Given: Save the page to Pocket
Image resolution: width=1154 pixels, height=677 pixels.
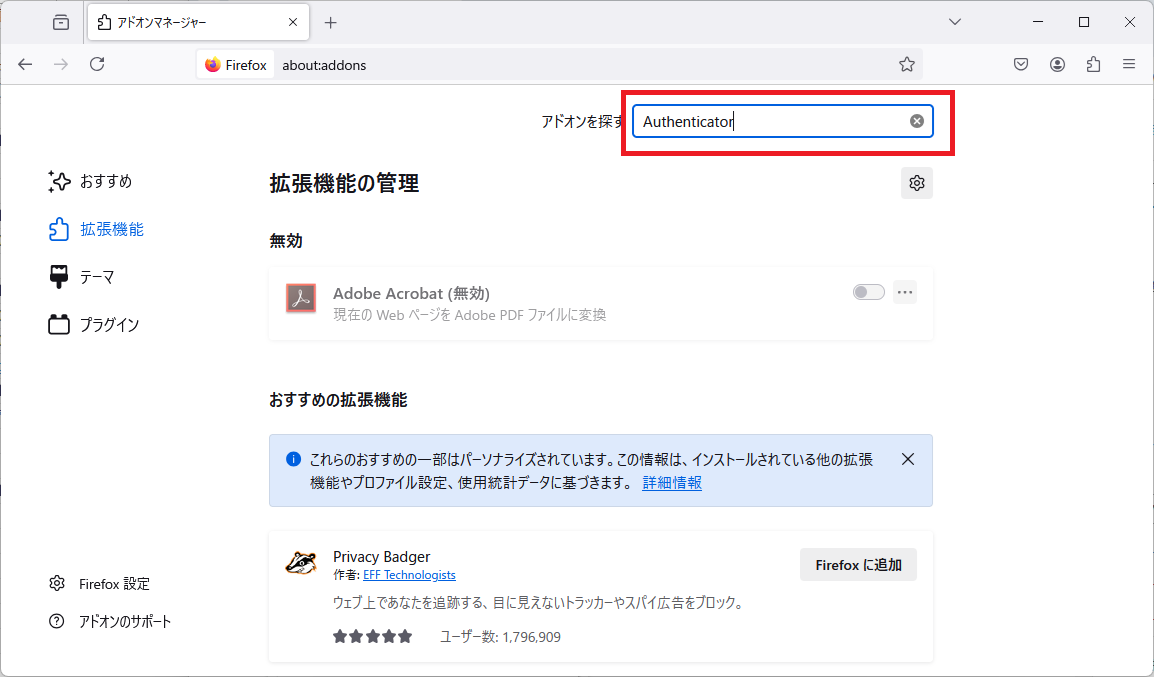Looking at the screenshot, I should pos(1020,63).
